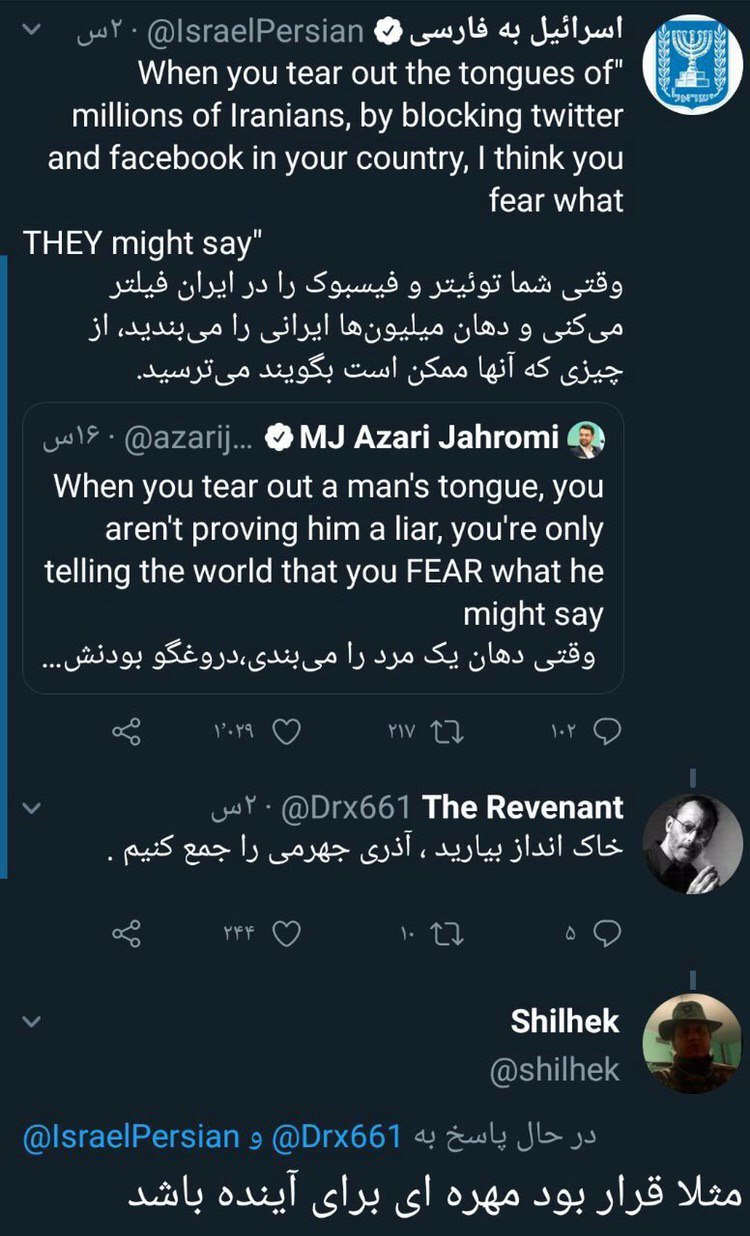Tap The Revenant display name
Screen dimensions: 750x1236
coord(523,807)
